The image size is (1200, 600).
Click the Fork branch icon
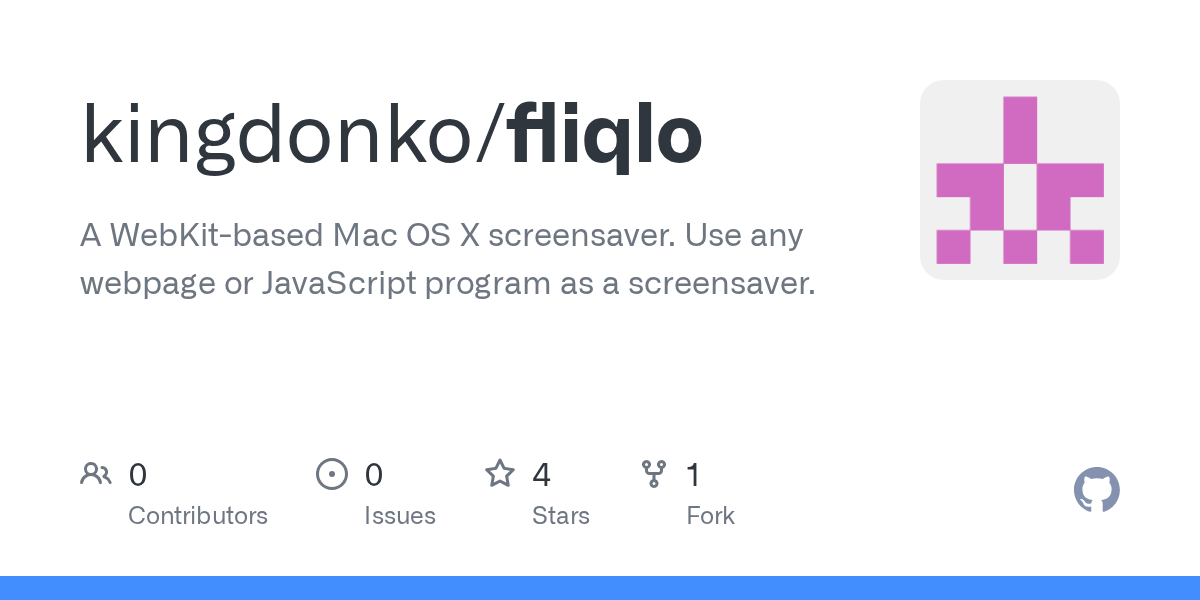point(654,473)
